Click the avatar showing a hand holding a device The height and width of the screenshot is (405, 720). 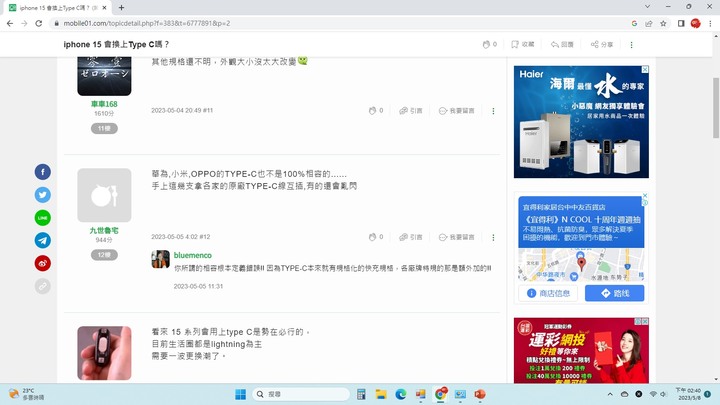tap(104, 353)
